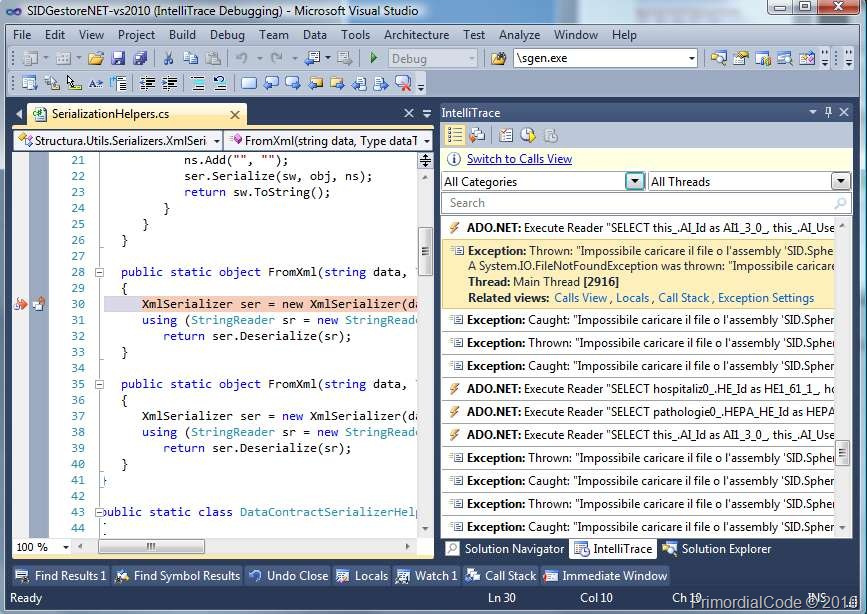Collapse the FromXml method at line 28
867x614 pixels.
(100, 272)
